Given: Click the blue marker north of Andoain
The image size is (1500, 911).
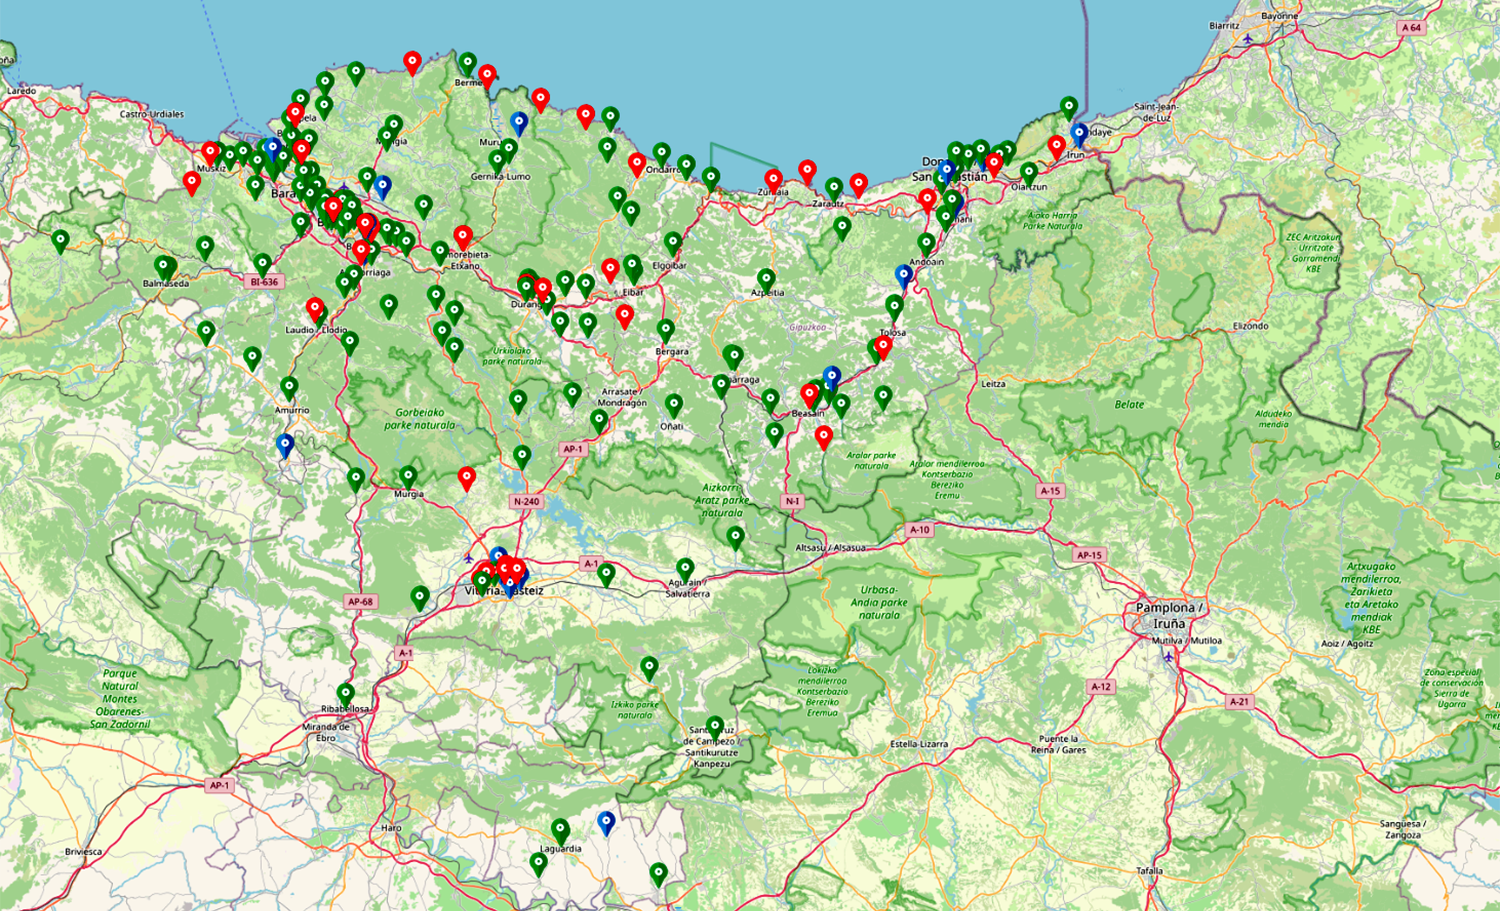Looking at the screenshot, I should click(x=904, y=275).
